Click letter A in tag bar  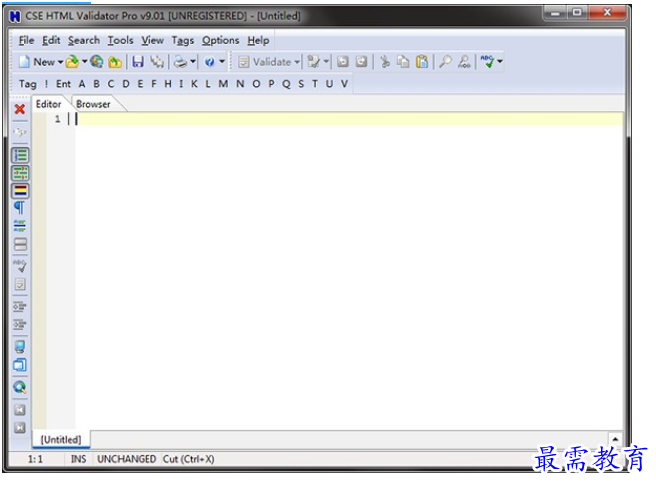pos(82,84)
